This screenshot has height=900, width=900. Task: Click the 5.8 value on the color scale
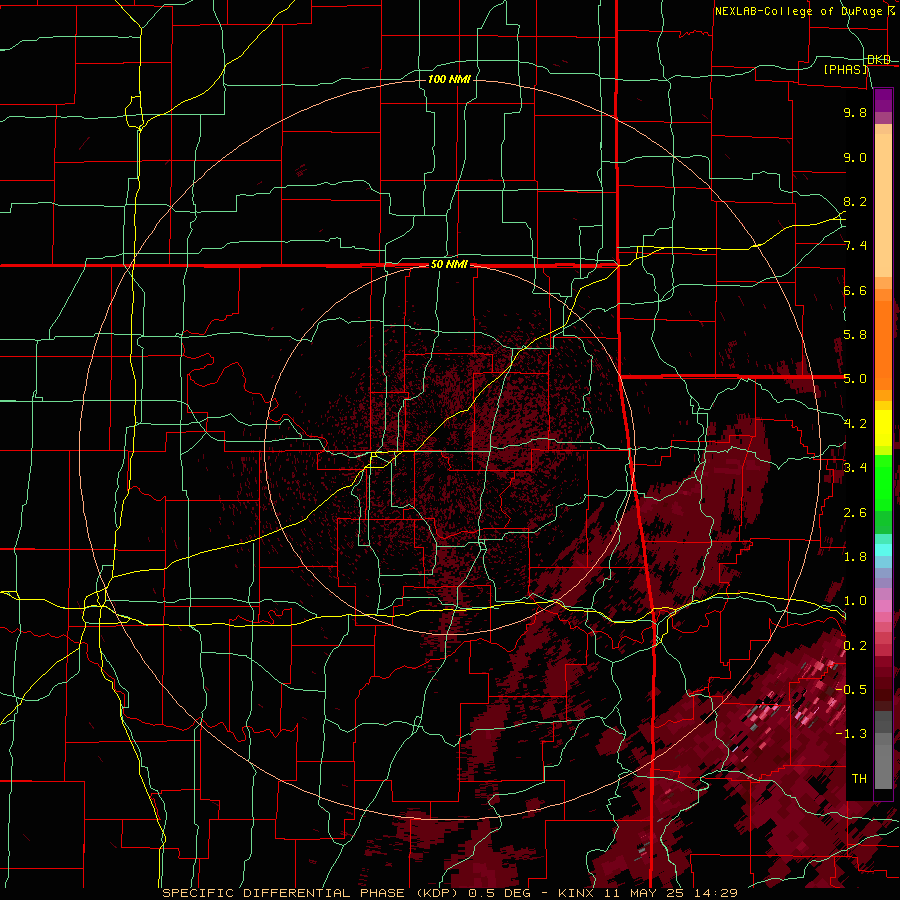coord(855,335)
